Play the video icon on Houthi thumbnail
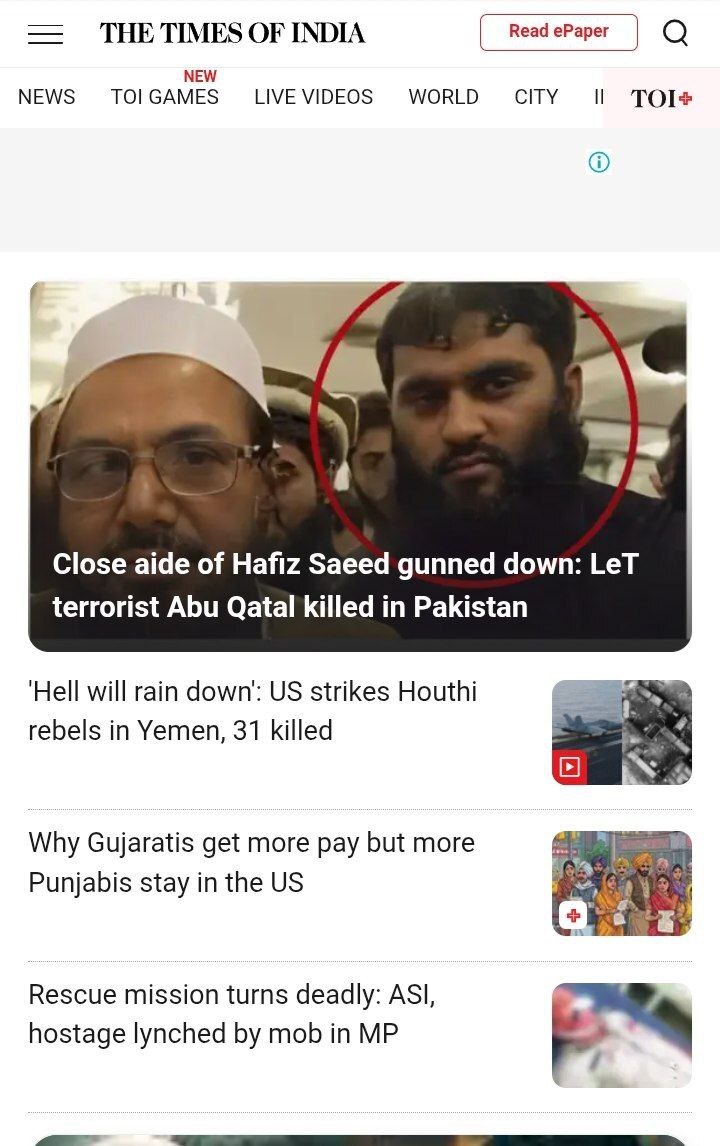Image resolution: width=720 pixels, height=1146 pixels. [569, 767]
